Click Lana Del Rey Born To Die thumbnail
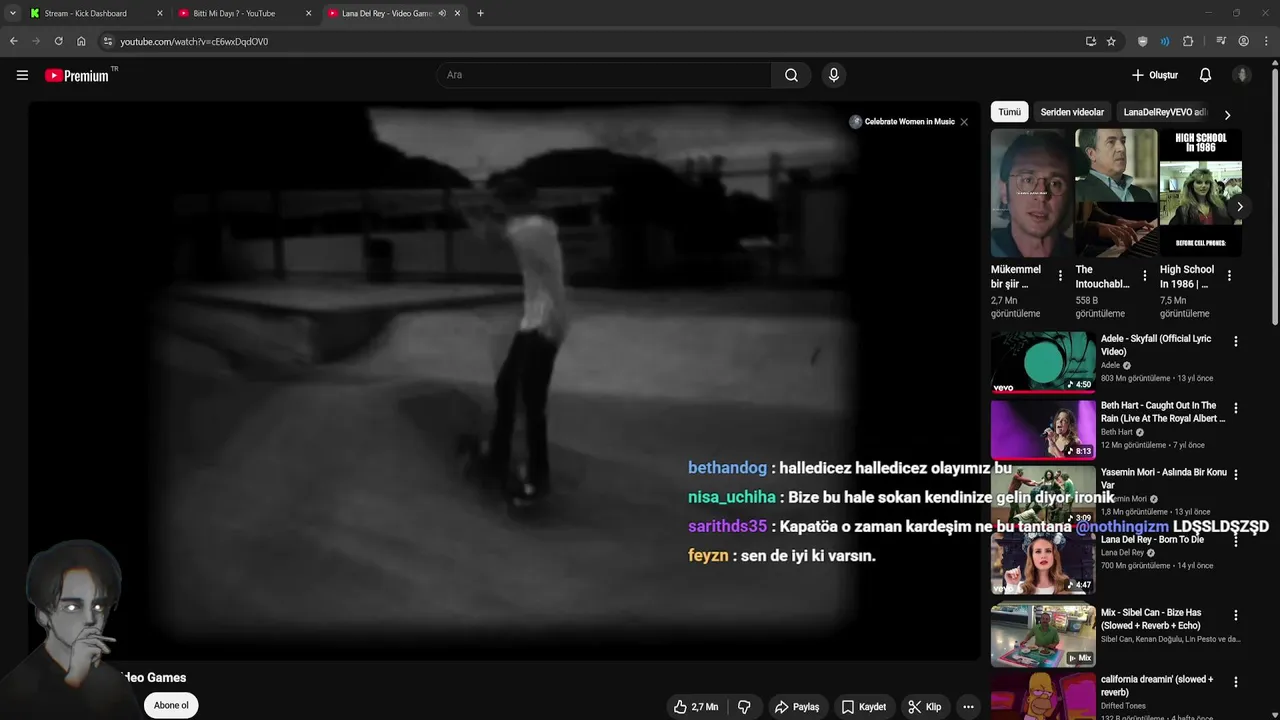The height and width of the screenshot is (720, 1280). tap(1043, 563)
